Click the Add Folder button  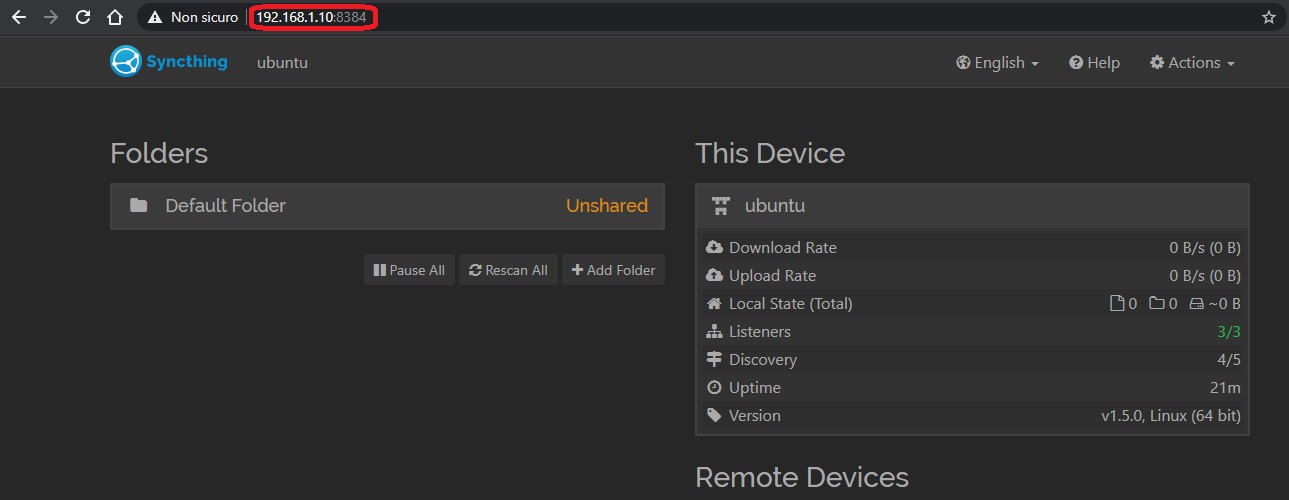point(613,270)
